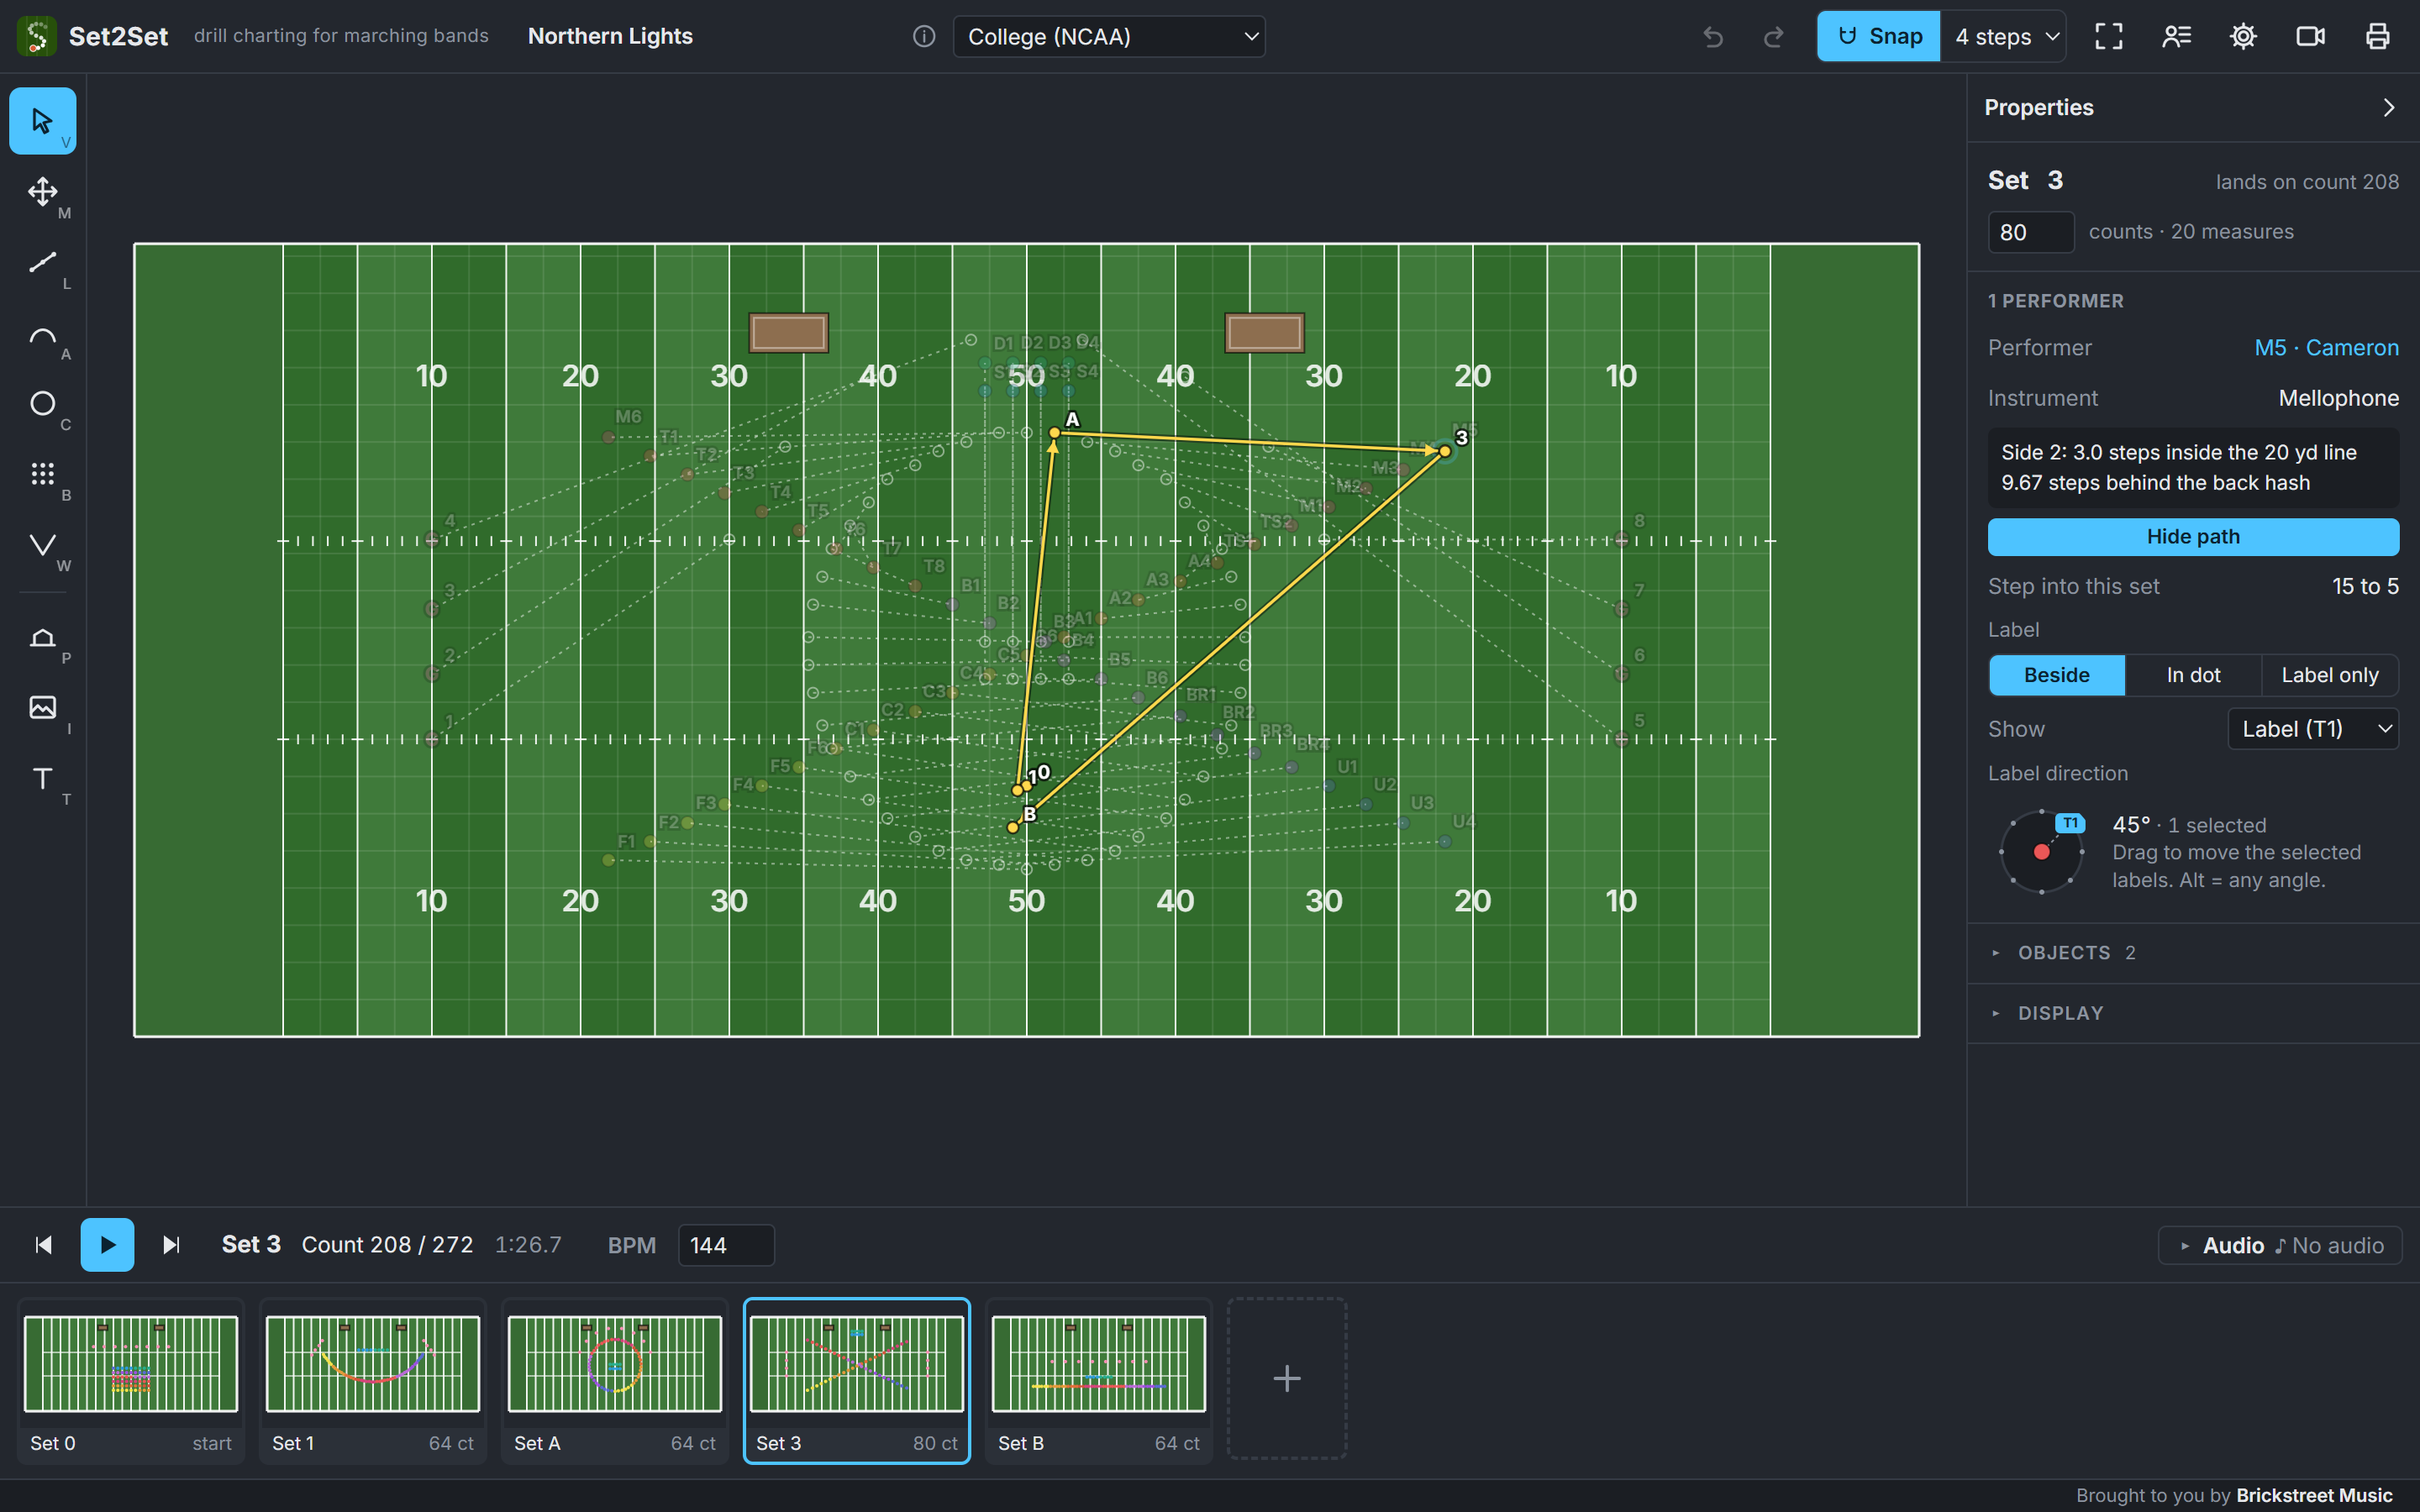Set label position to In dot
Image resolution: width=2420 pixels, height=1512 pixels.
(x=2193, y=675)
